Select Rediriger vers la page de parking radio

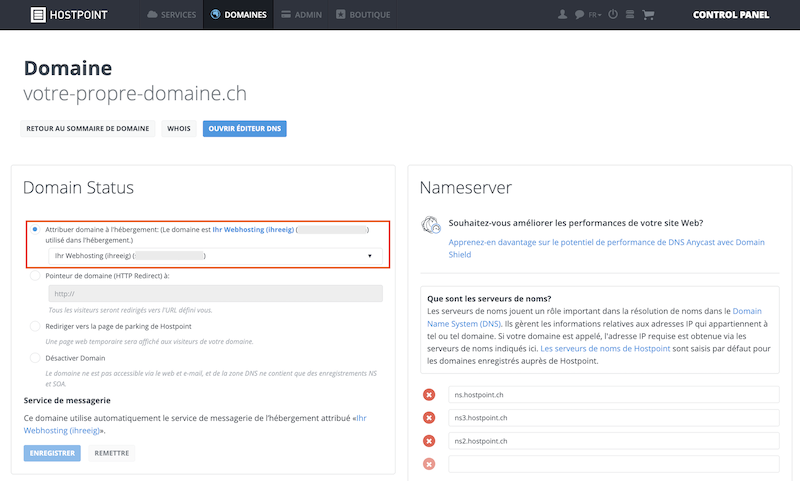[35, 326]
